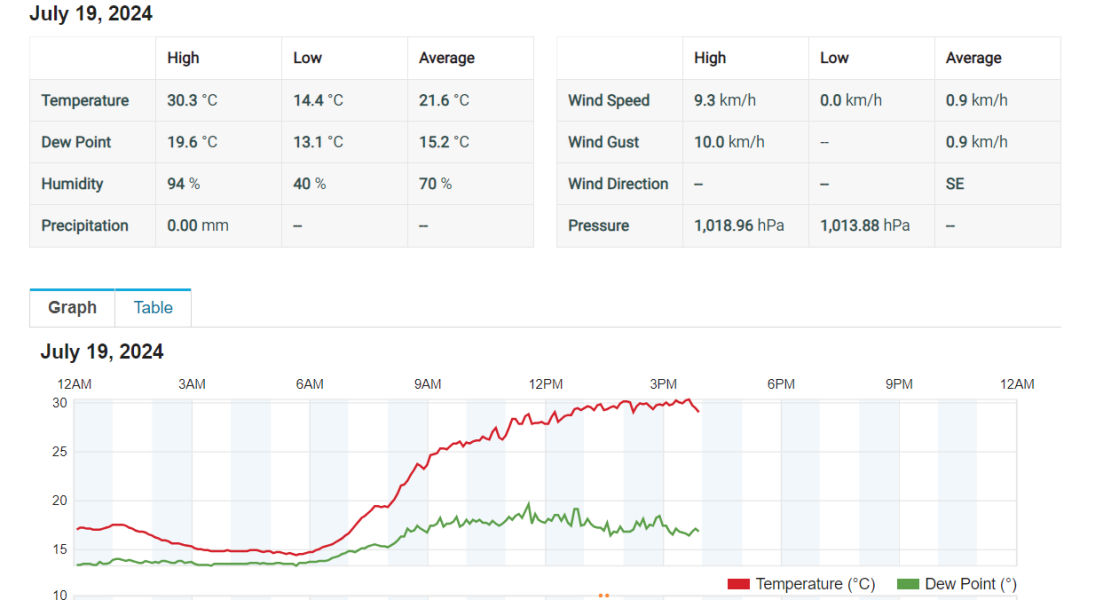Click the 12PM label on the chart axis
This screenshot has height=600, width=1111.
(545, 384)
